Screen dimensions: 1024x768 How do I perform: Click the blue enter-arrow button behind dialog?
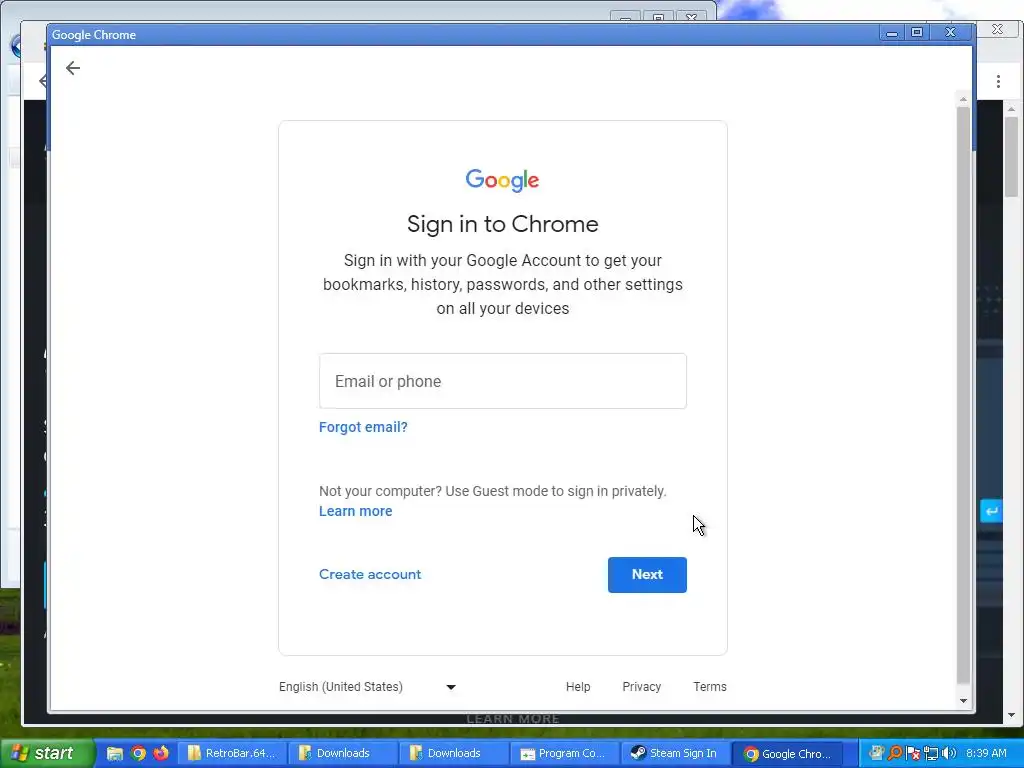click(x=991, y=511)
